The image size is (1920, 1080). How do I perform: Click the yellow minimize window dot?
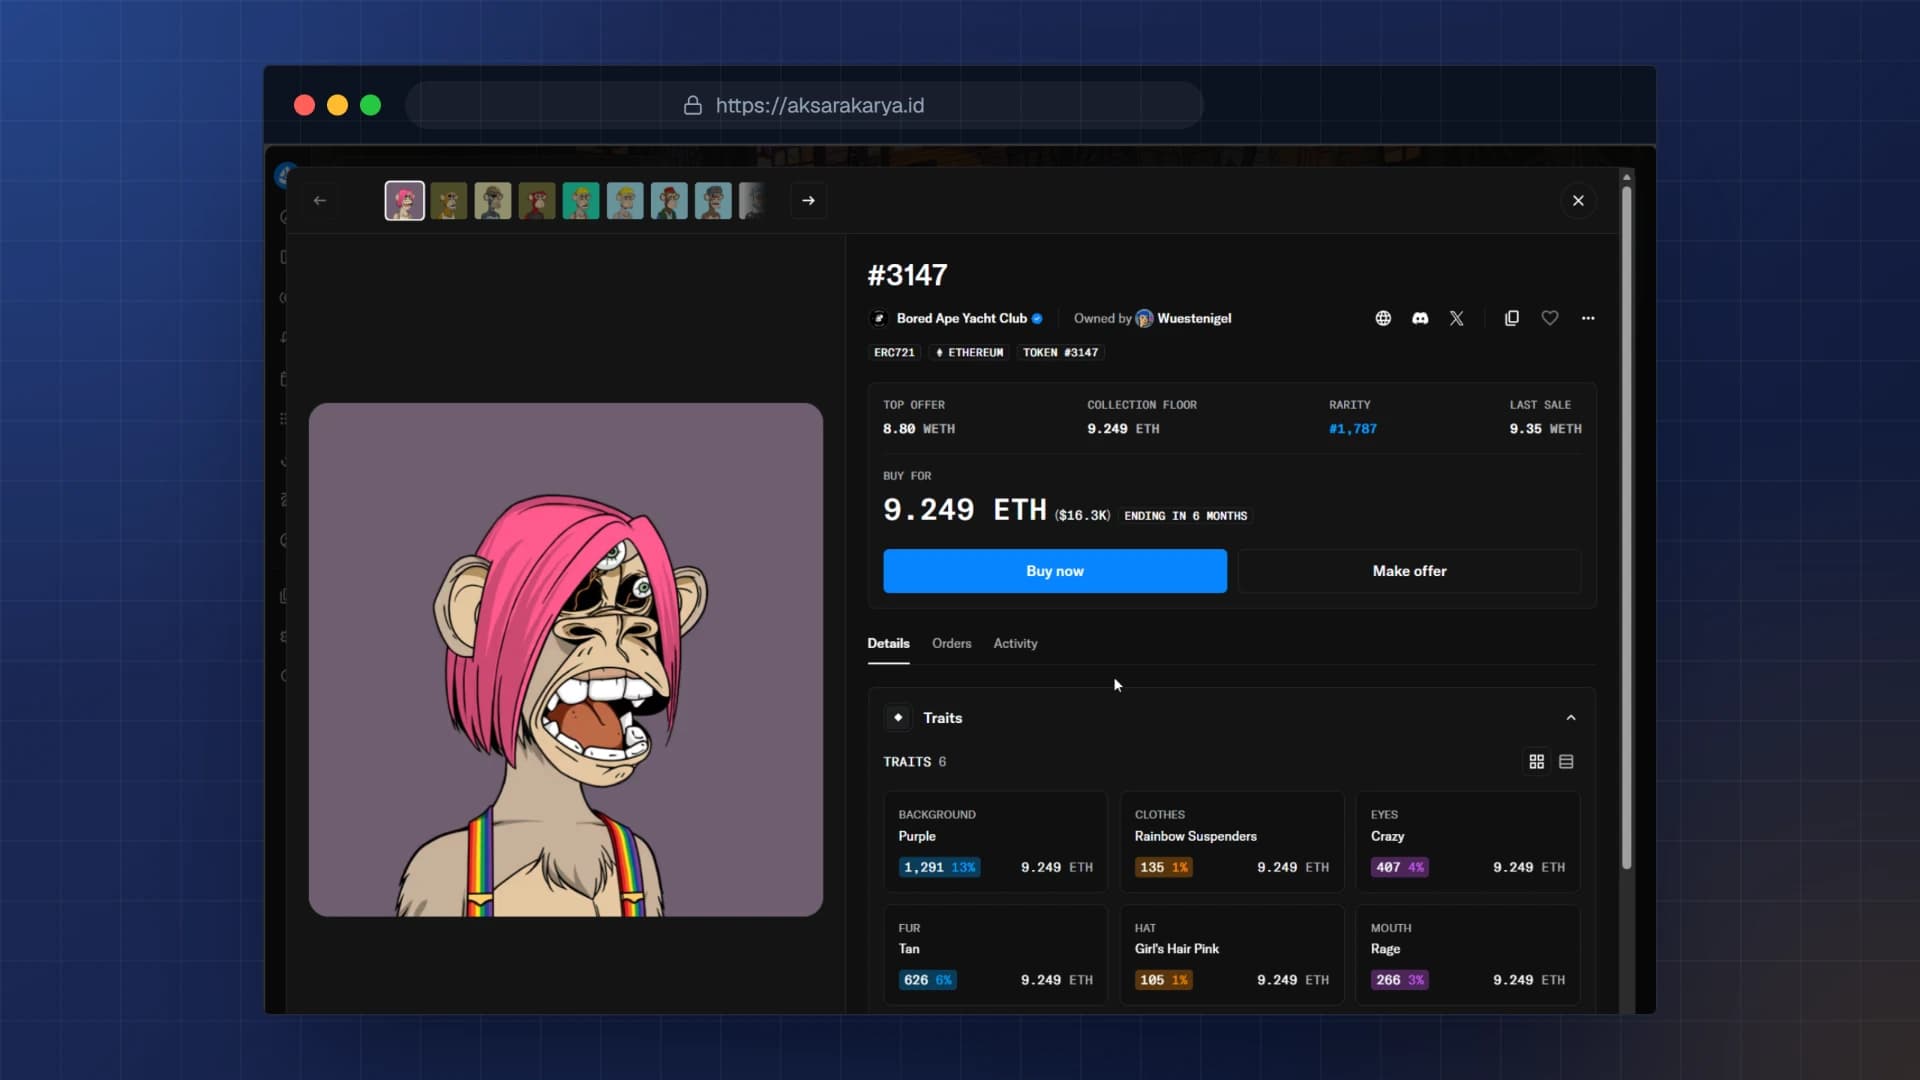click(x=337, y=105)
